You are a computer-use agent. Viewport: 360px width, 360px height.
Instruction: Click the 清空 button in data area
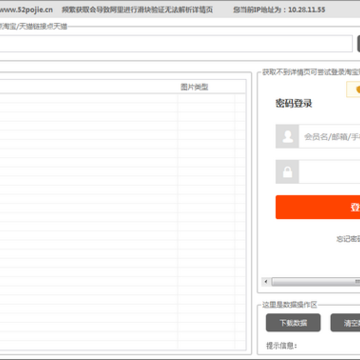tap(345, 323)
